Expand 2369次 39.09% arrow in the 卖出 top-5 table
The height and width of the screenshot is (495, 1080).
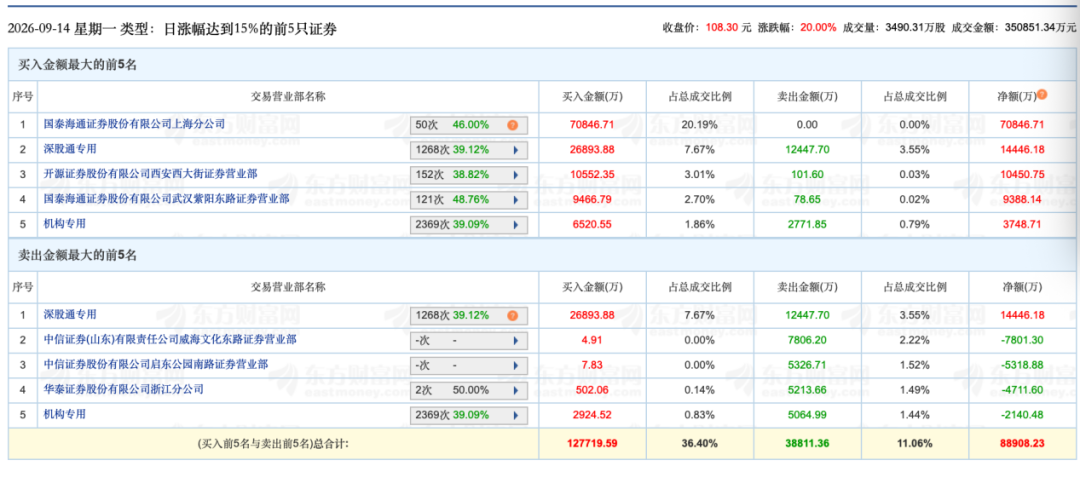(x=515, y=414)
